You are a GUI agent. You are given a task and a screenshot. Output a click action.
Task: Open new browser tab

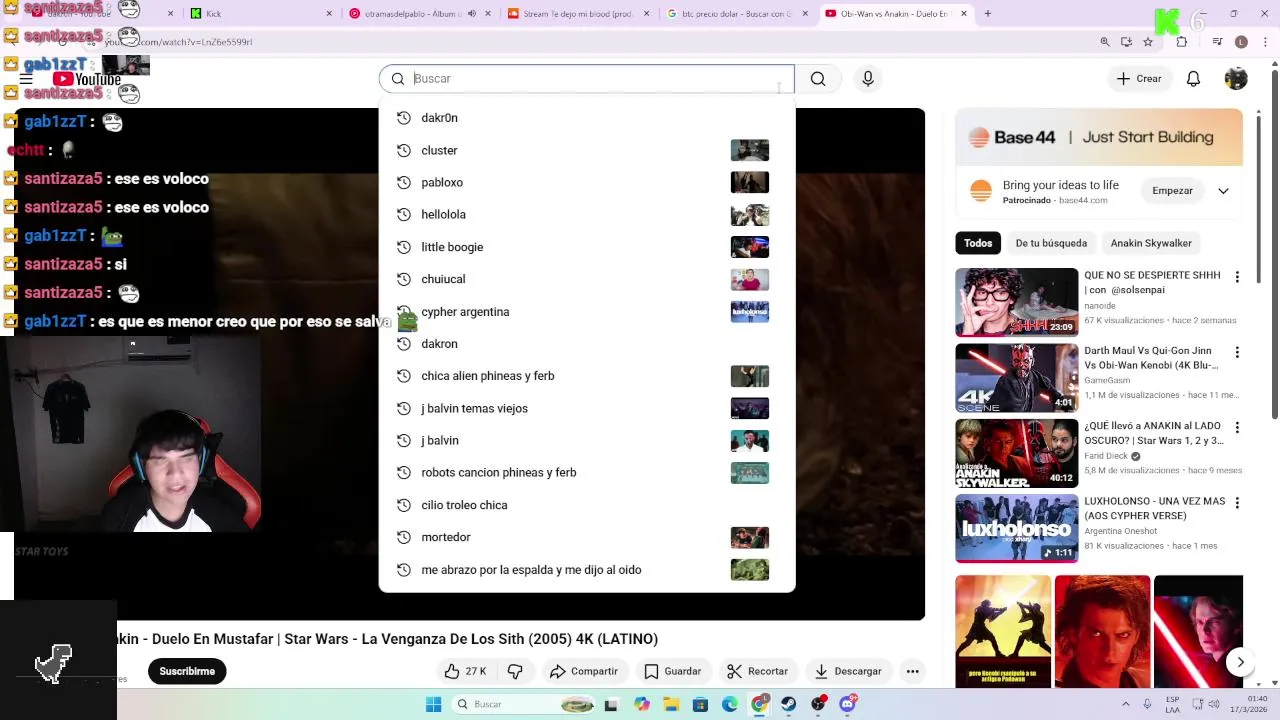[987, 14]
